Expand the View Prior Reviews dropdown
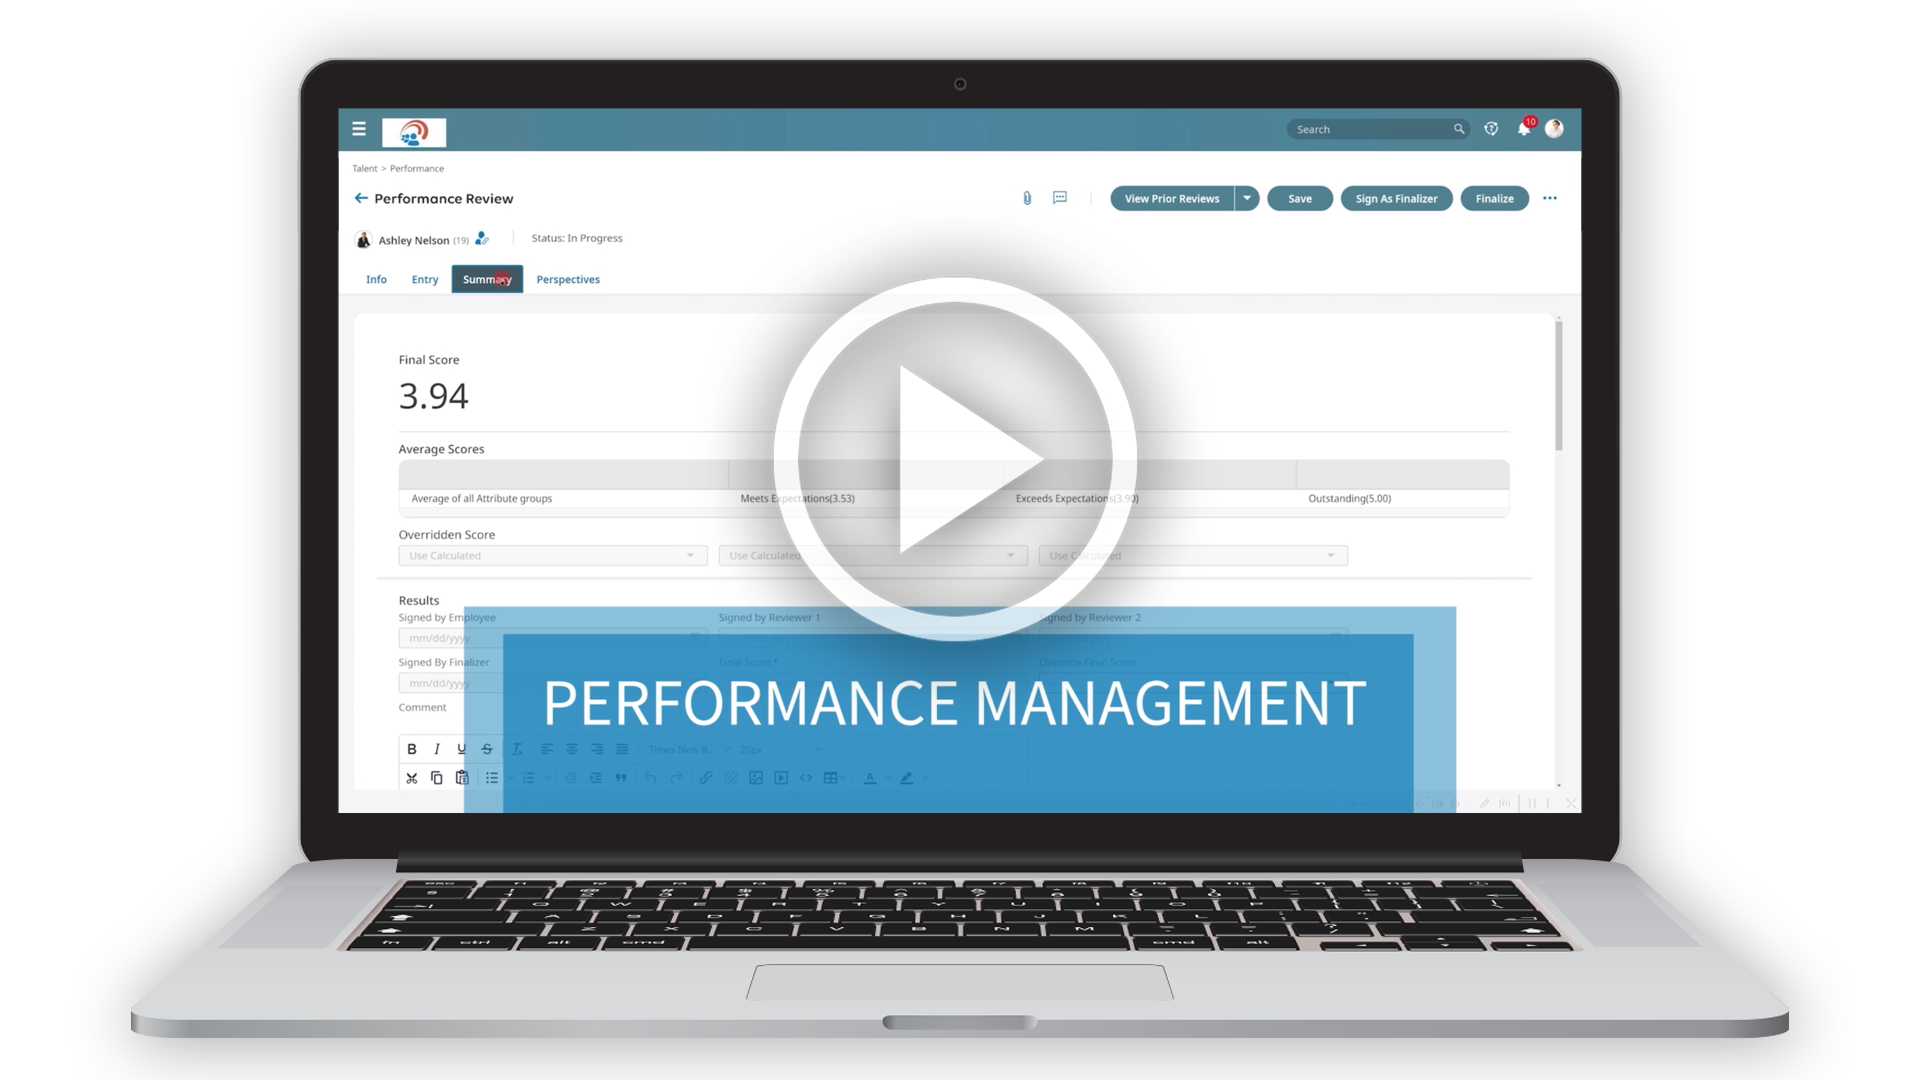The height and width of the screenshot is (1080, 1920). point(1251,199)
